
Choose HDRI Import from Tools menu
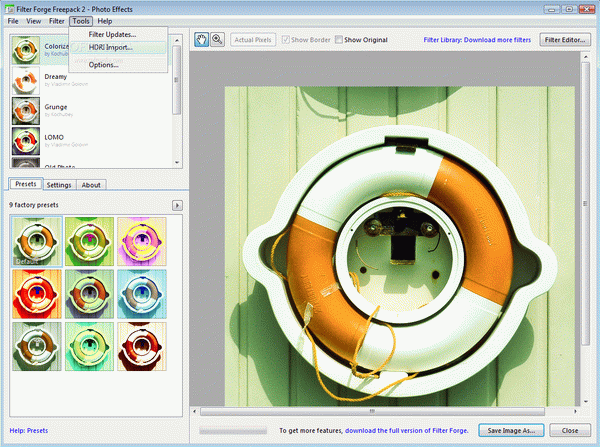[118, 47]
